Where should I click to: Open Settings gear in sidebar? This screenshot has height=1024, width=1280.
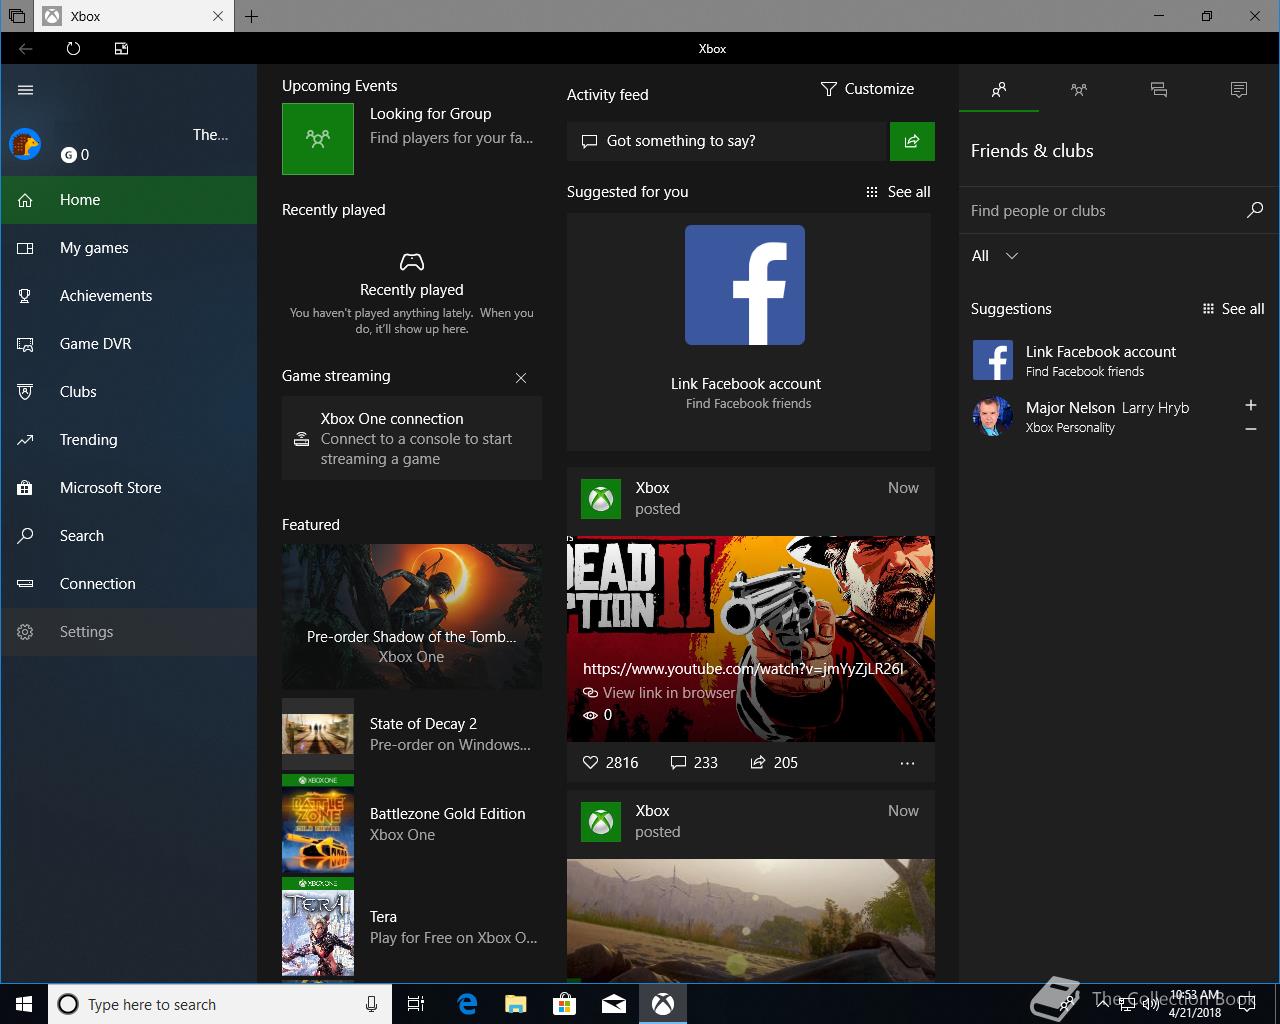[128, 632]
